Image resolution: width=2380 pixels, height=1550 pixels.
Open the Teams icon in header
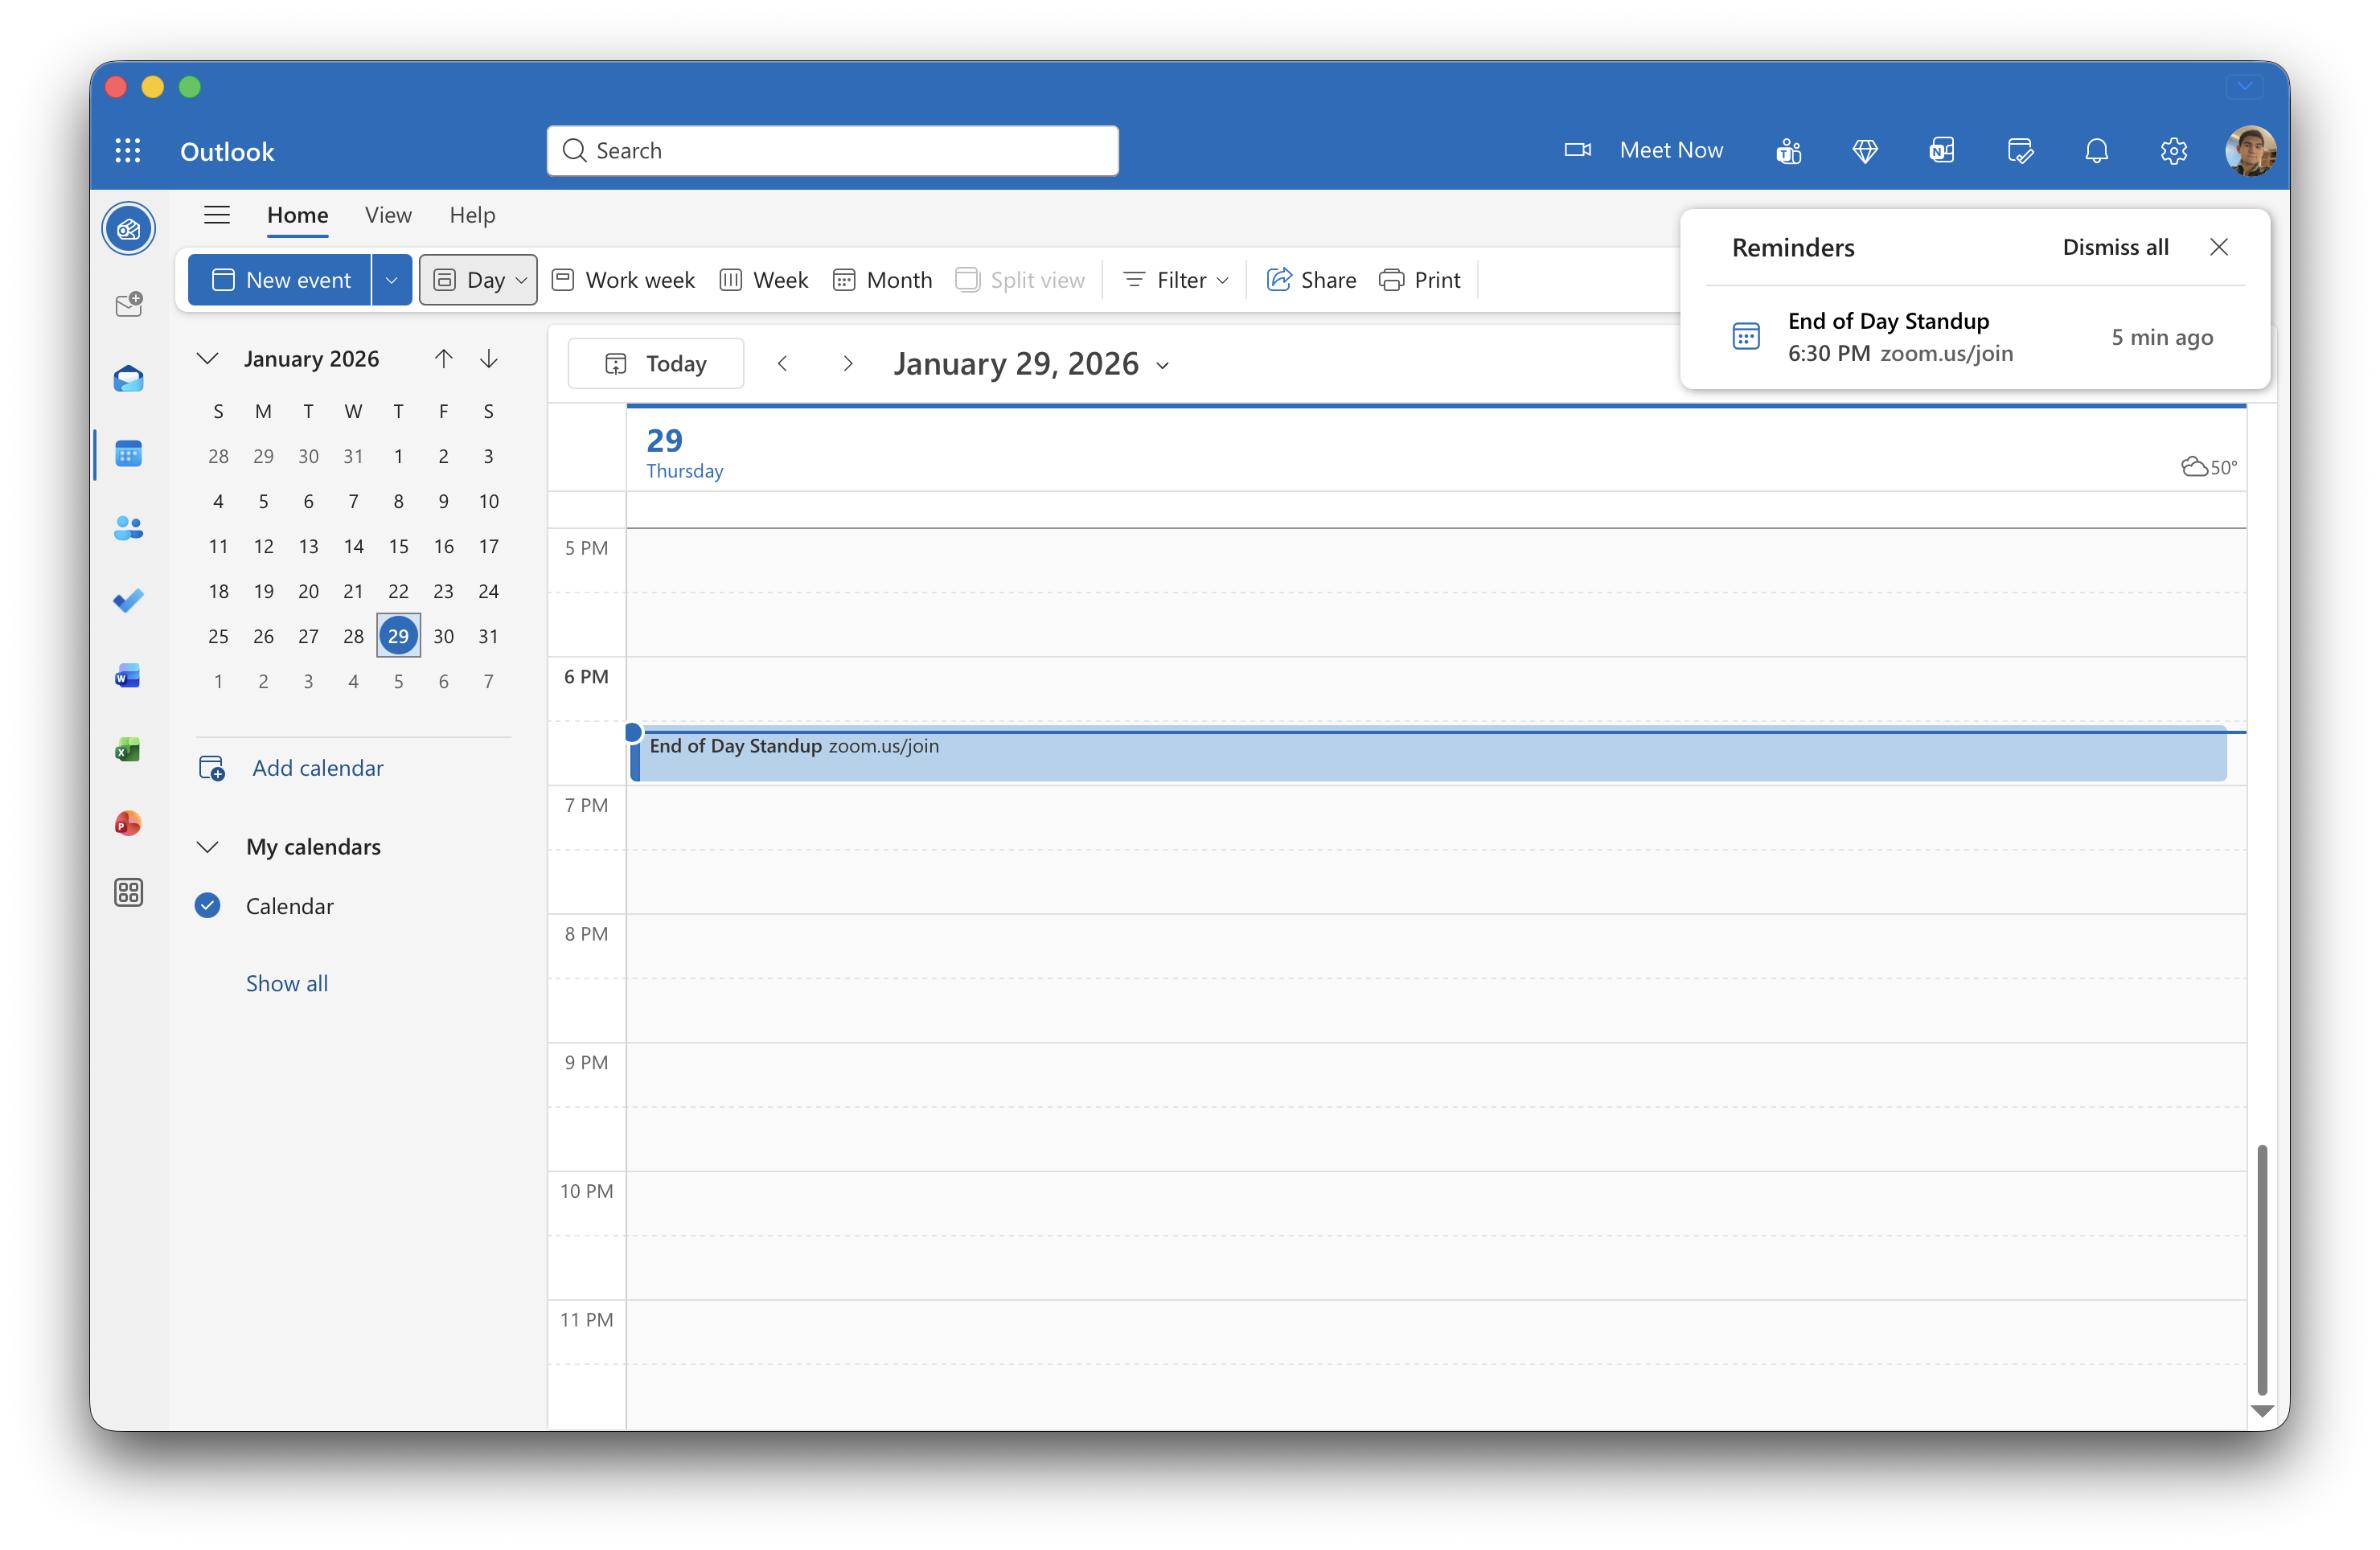point(1788,151)
